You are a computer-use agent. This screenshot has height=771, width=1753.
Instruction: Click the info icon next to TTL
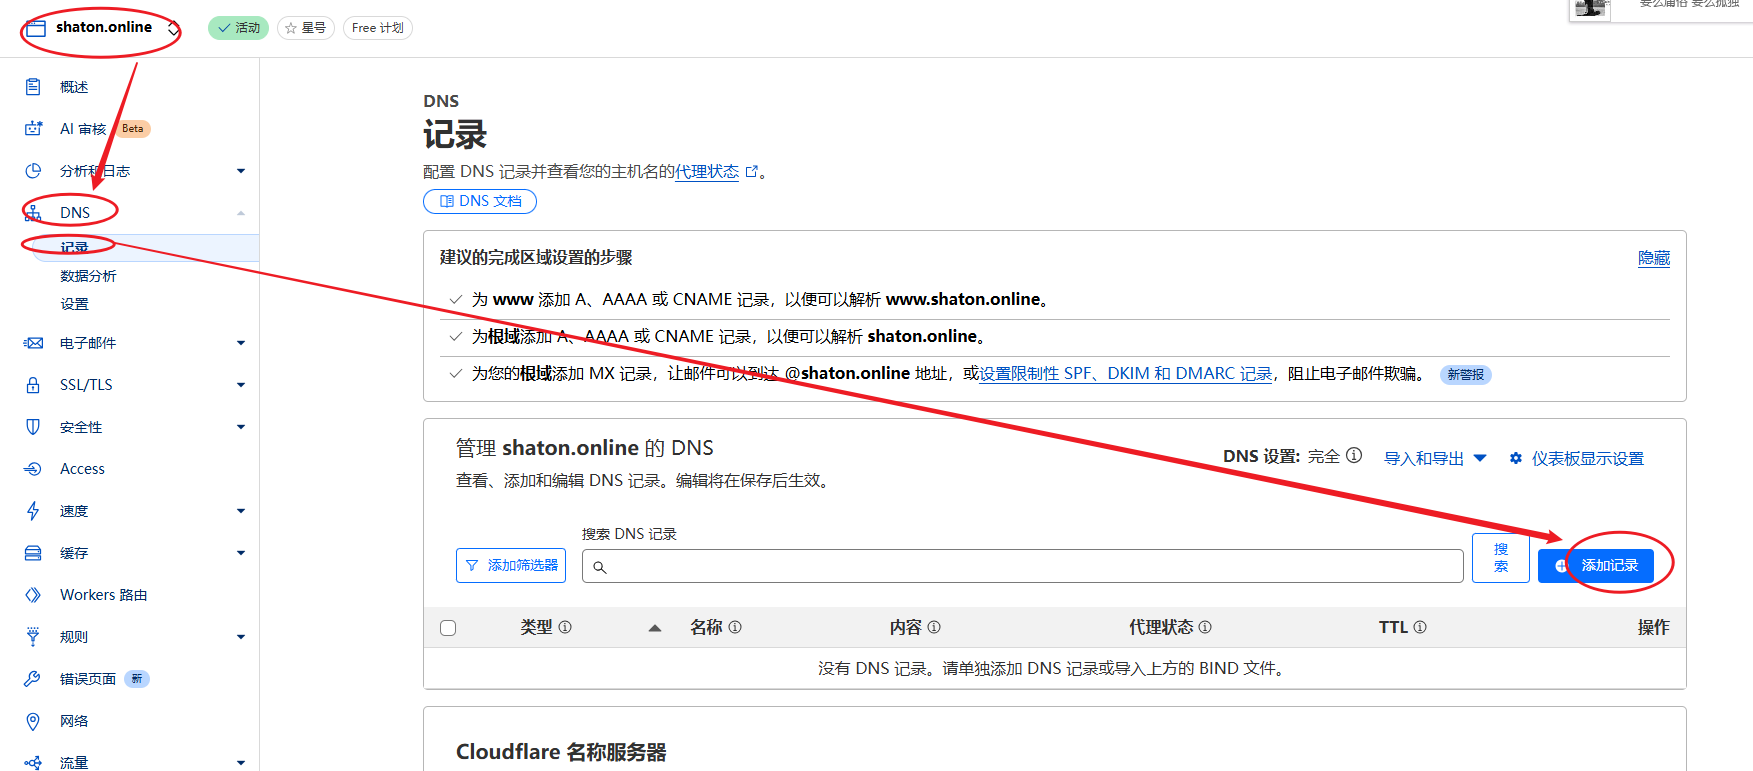click(1420, 627)
